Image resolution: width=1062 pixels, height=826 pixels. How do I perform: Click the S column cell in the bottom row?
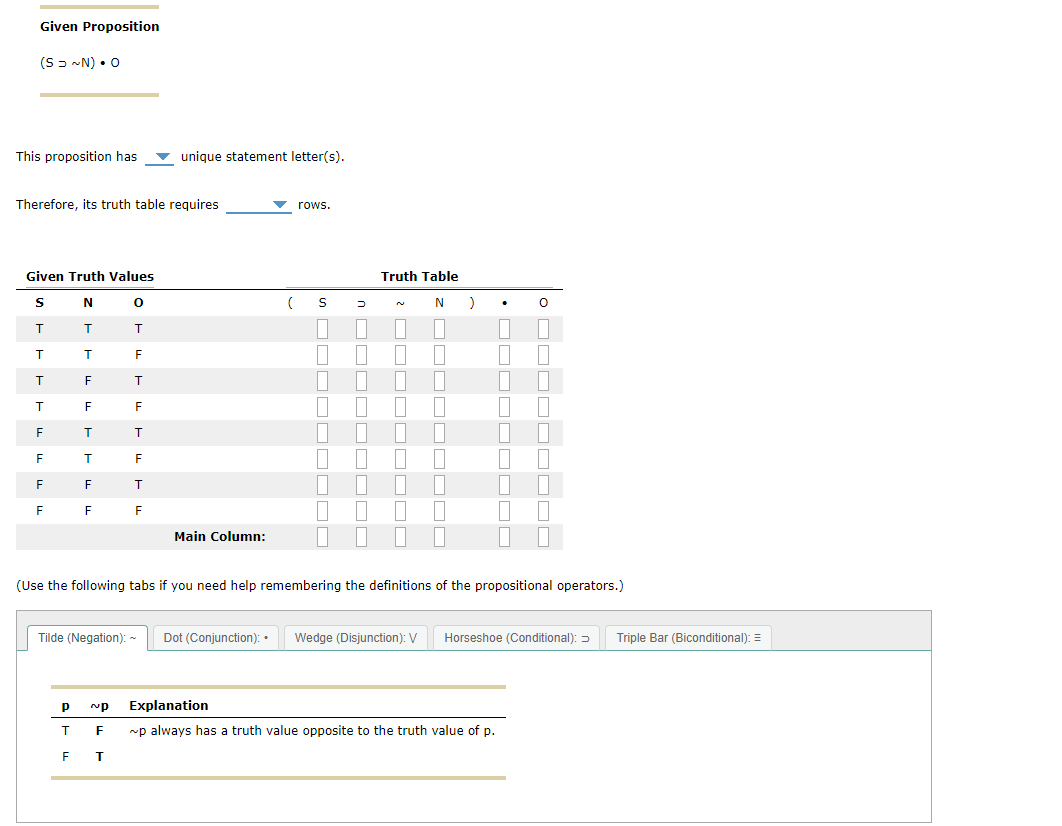click(x=322, y=510)
